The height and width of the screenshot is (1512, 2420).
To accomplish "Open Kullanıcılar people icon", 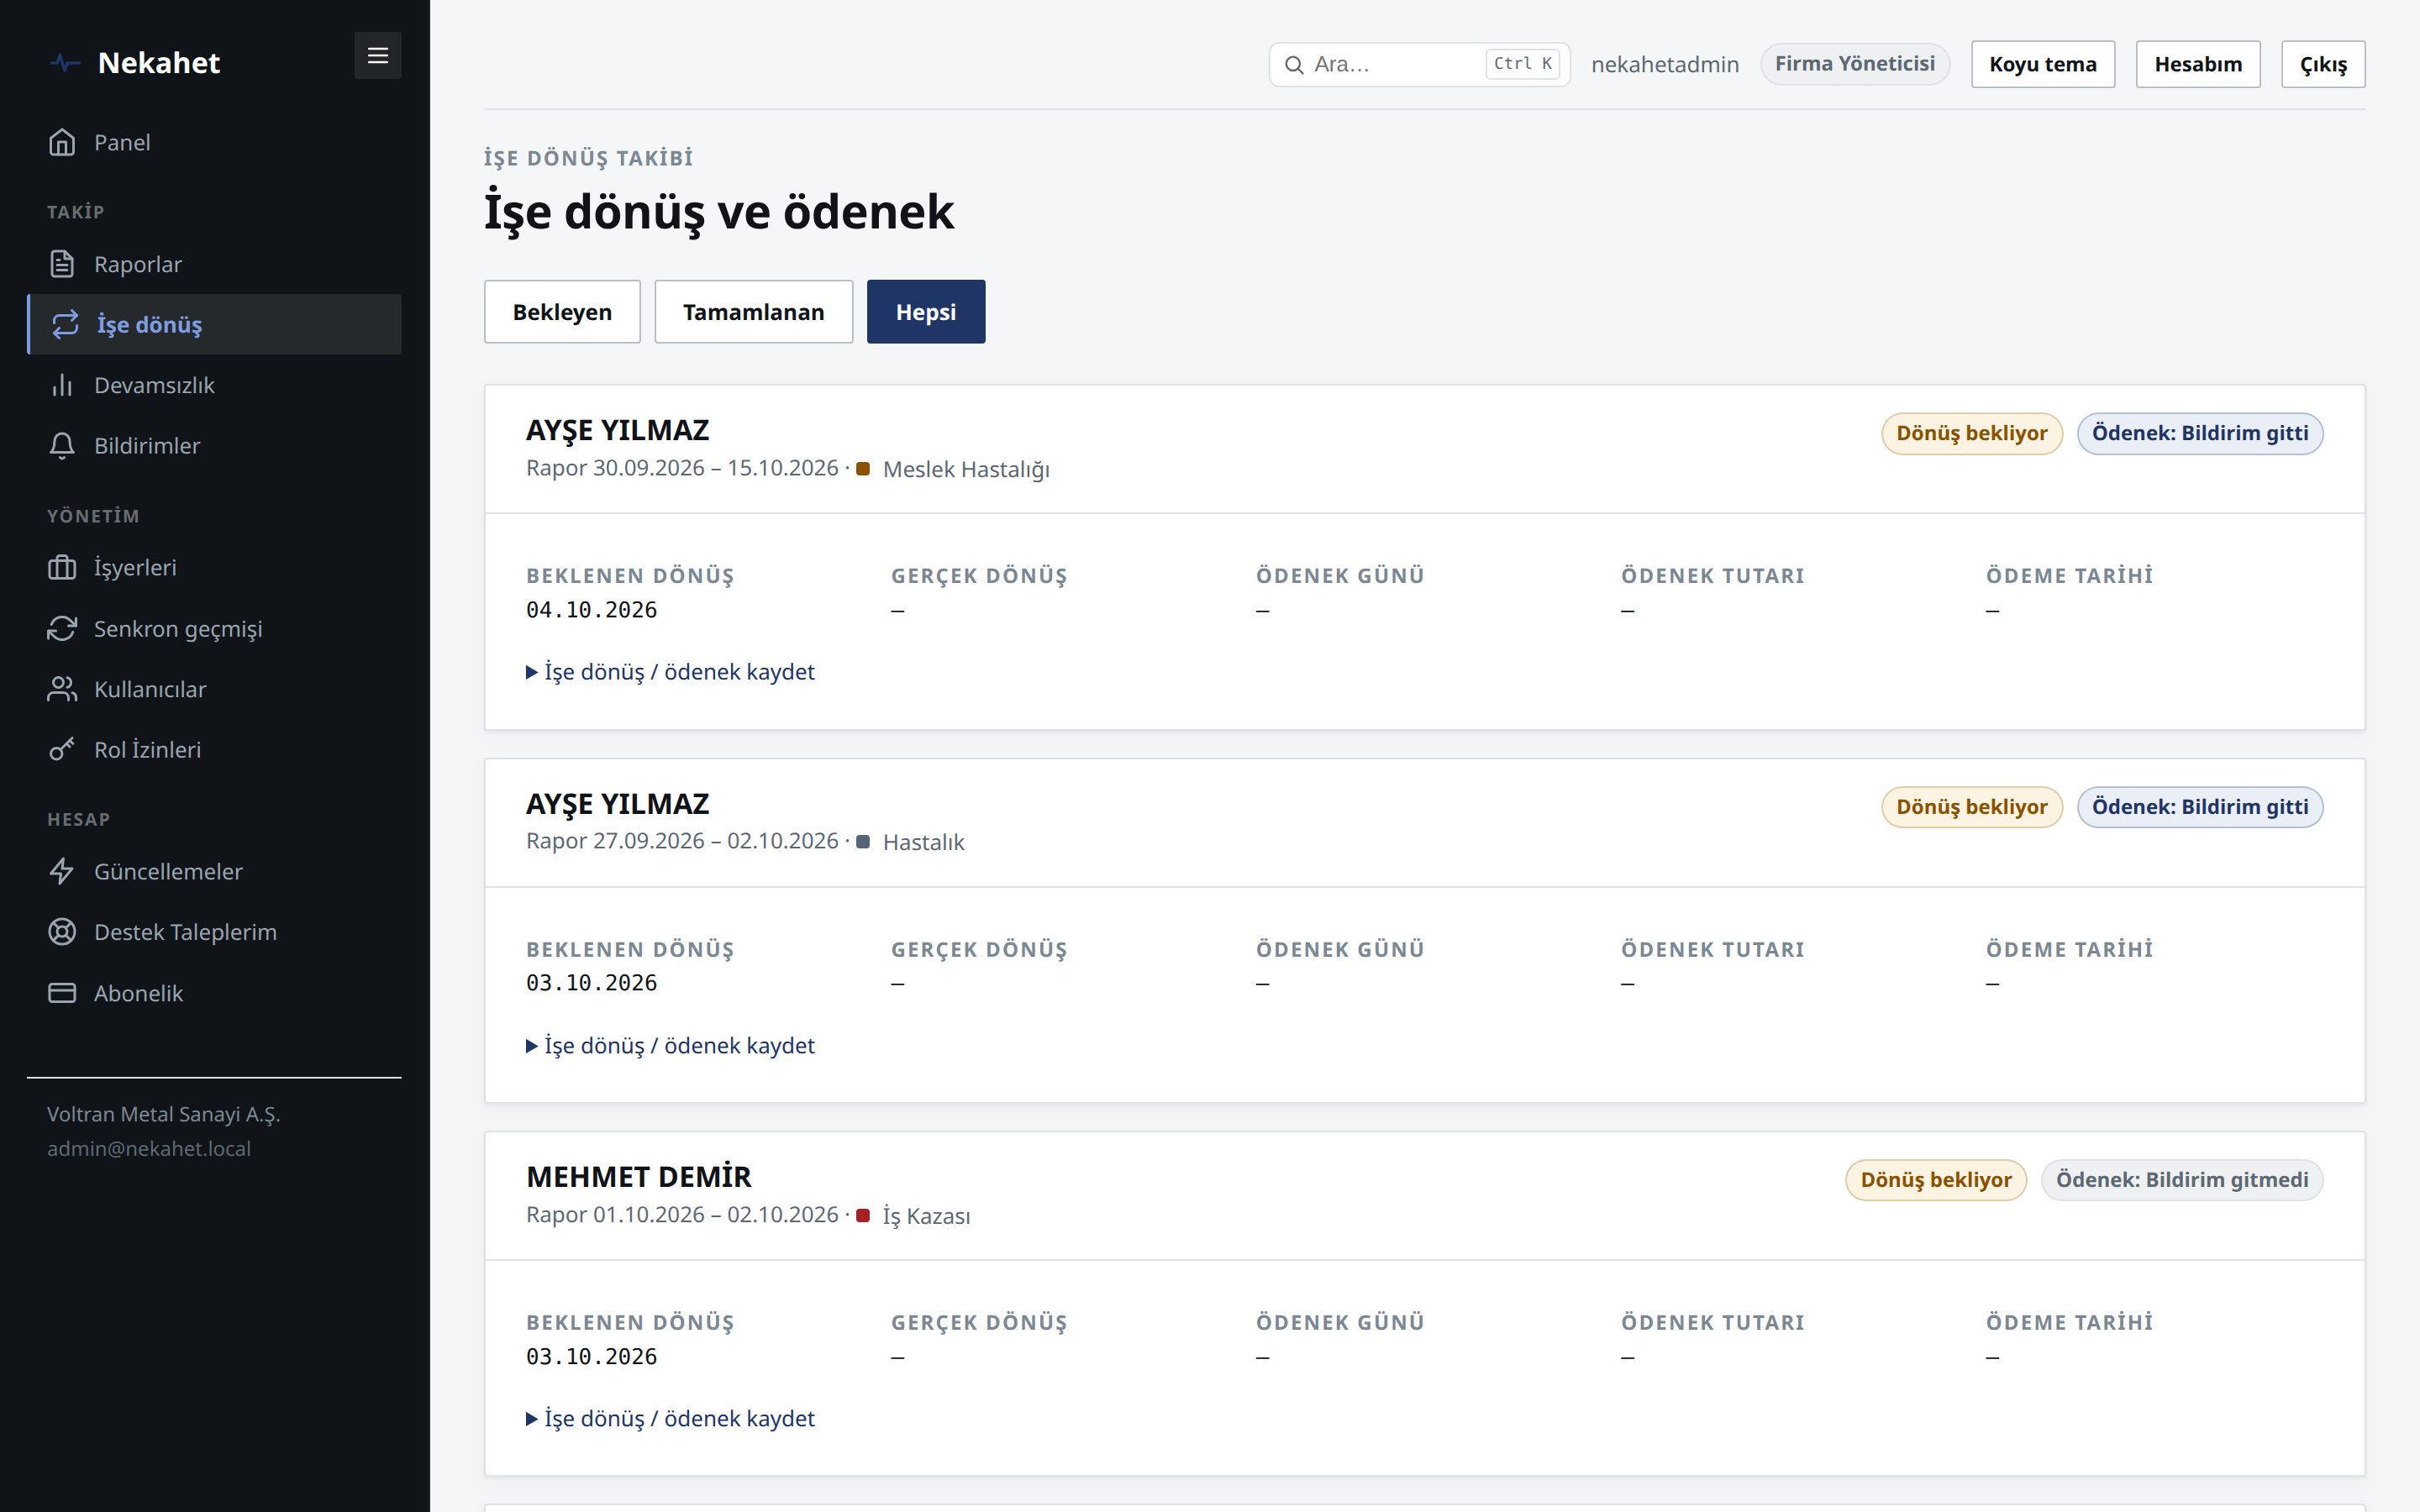I will 62,689.
